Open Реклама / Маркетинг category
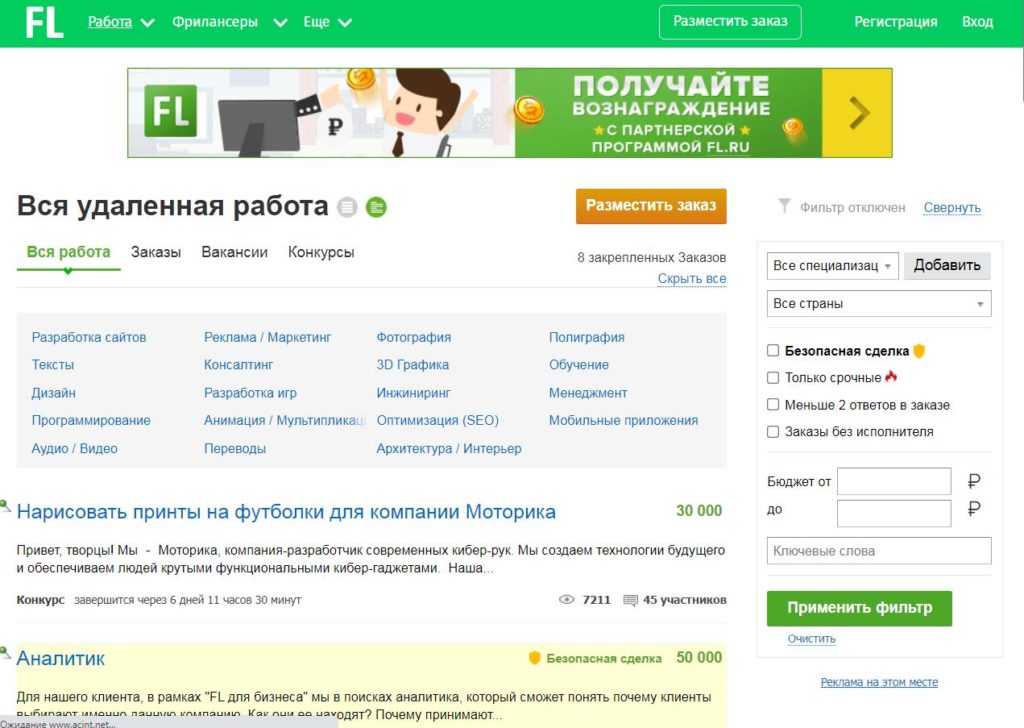This screenshot has height=728, width=1024. 268,338
